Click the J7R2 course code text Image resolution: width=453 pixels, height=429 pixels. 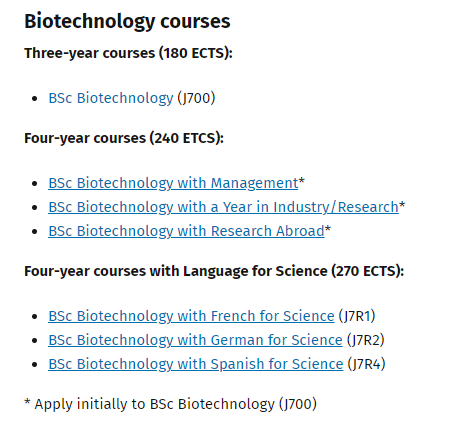pos(365,340)
